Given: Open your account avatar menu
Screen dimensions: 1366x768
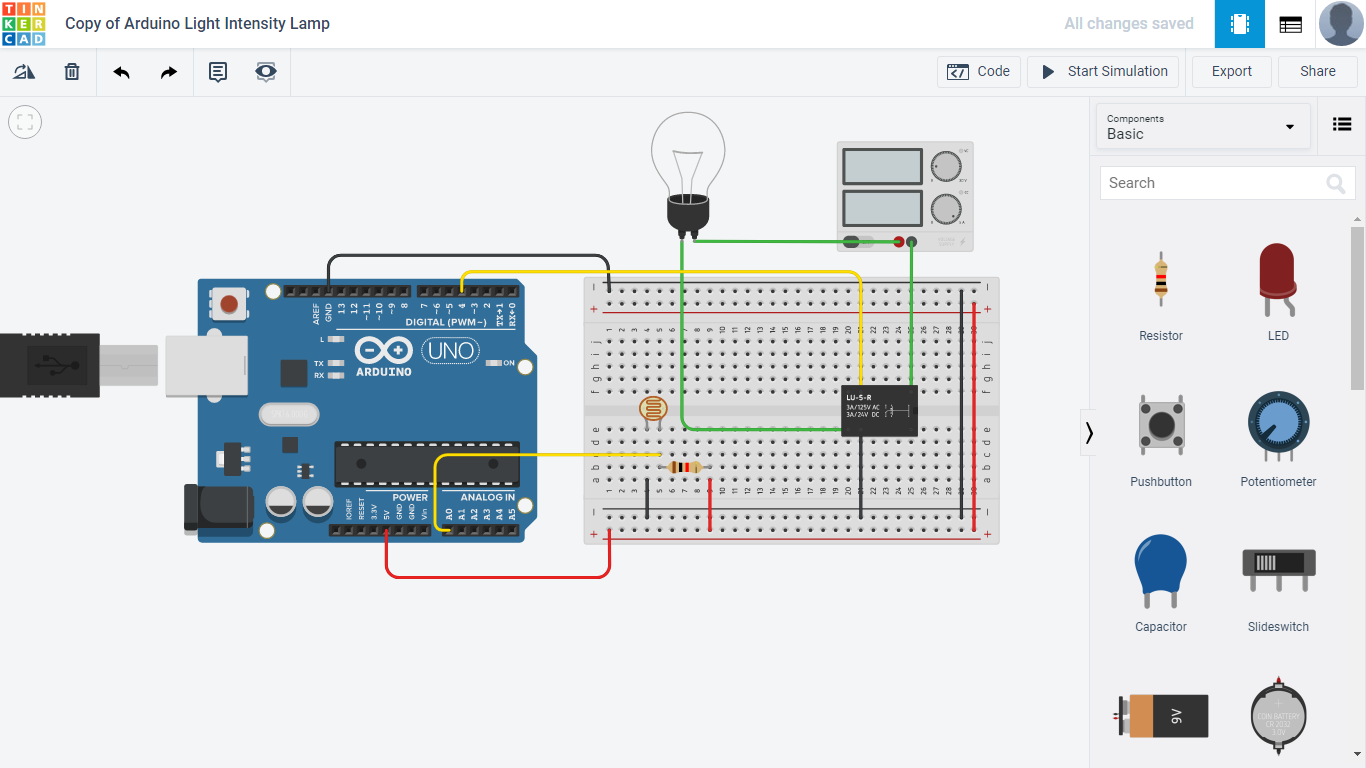Looking at the screenshot, I should click(1341, 23).
